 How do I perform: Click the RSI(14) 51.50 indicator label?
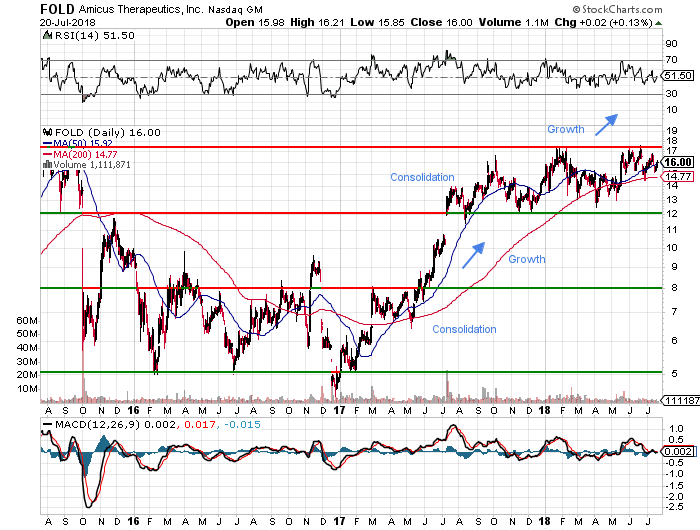click(x=95, y=35)
